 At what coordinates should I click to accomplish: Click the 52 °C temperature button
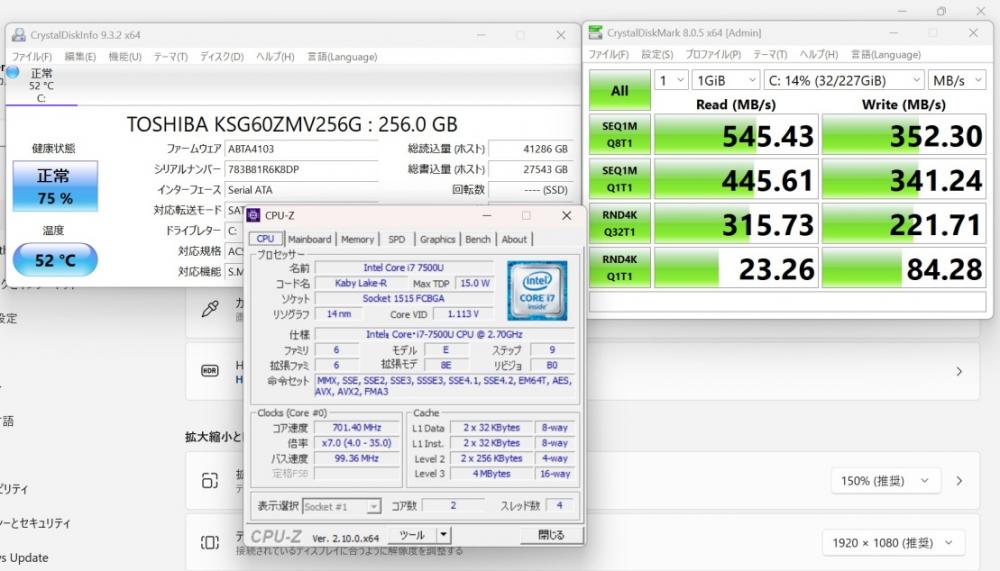point(55,260)
